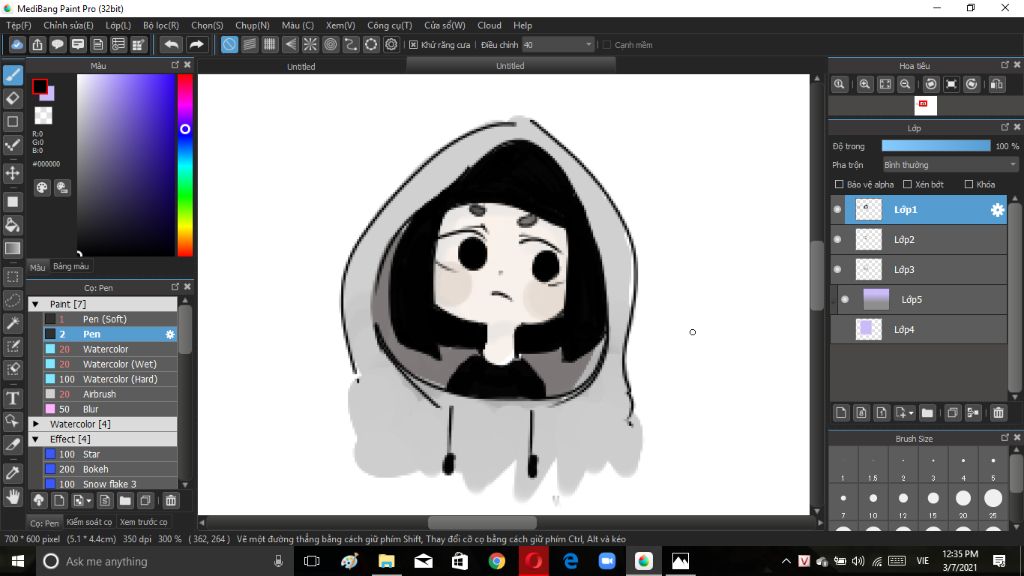Hide layer Lớp5 with its visibility dot
The width and height of the screenshot is (1024, 576).
coord(845,300)
